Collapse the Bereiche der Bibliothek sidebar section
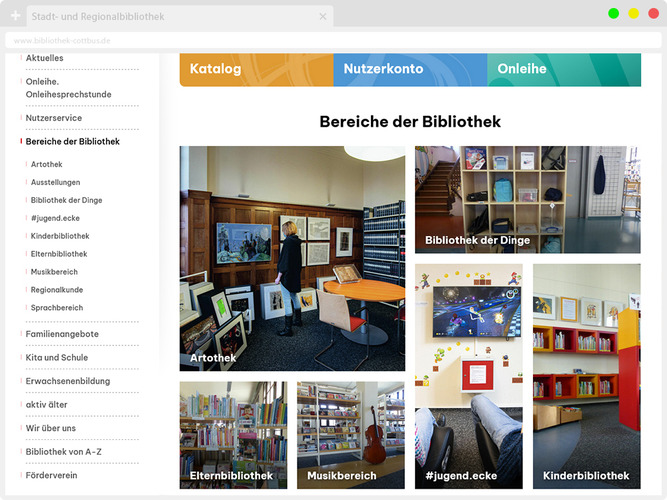667x500 pixels. 72,142
